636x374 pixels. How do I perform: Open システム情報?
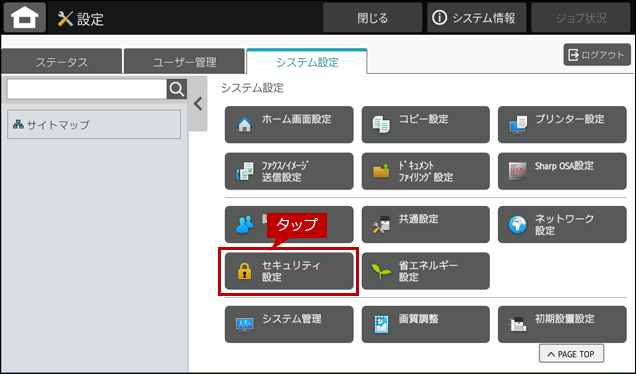[477, 18]
